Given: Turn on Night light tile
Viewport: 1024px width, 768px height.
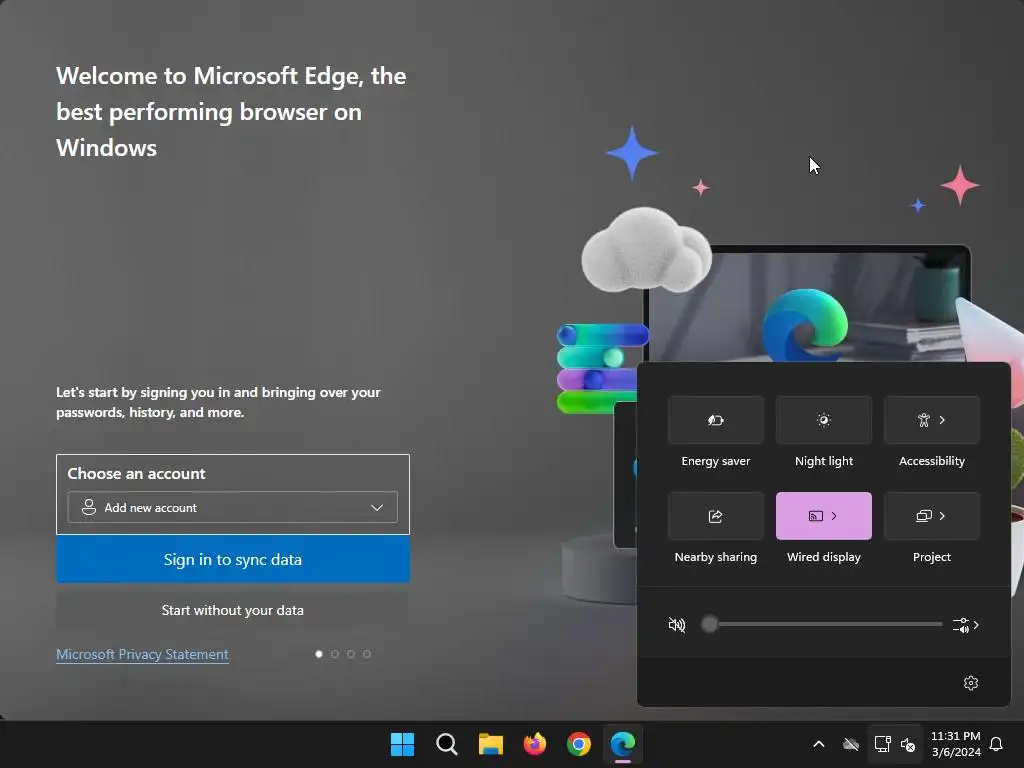Looking at the screenshot, I should [x=824, y=420].
